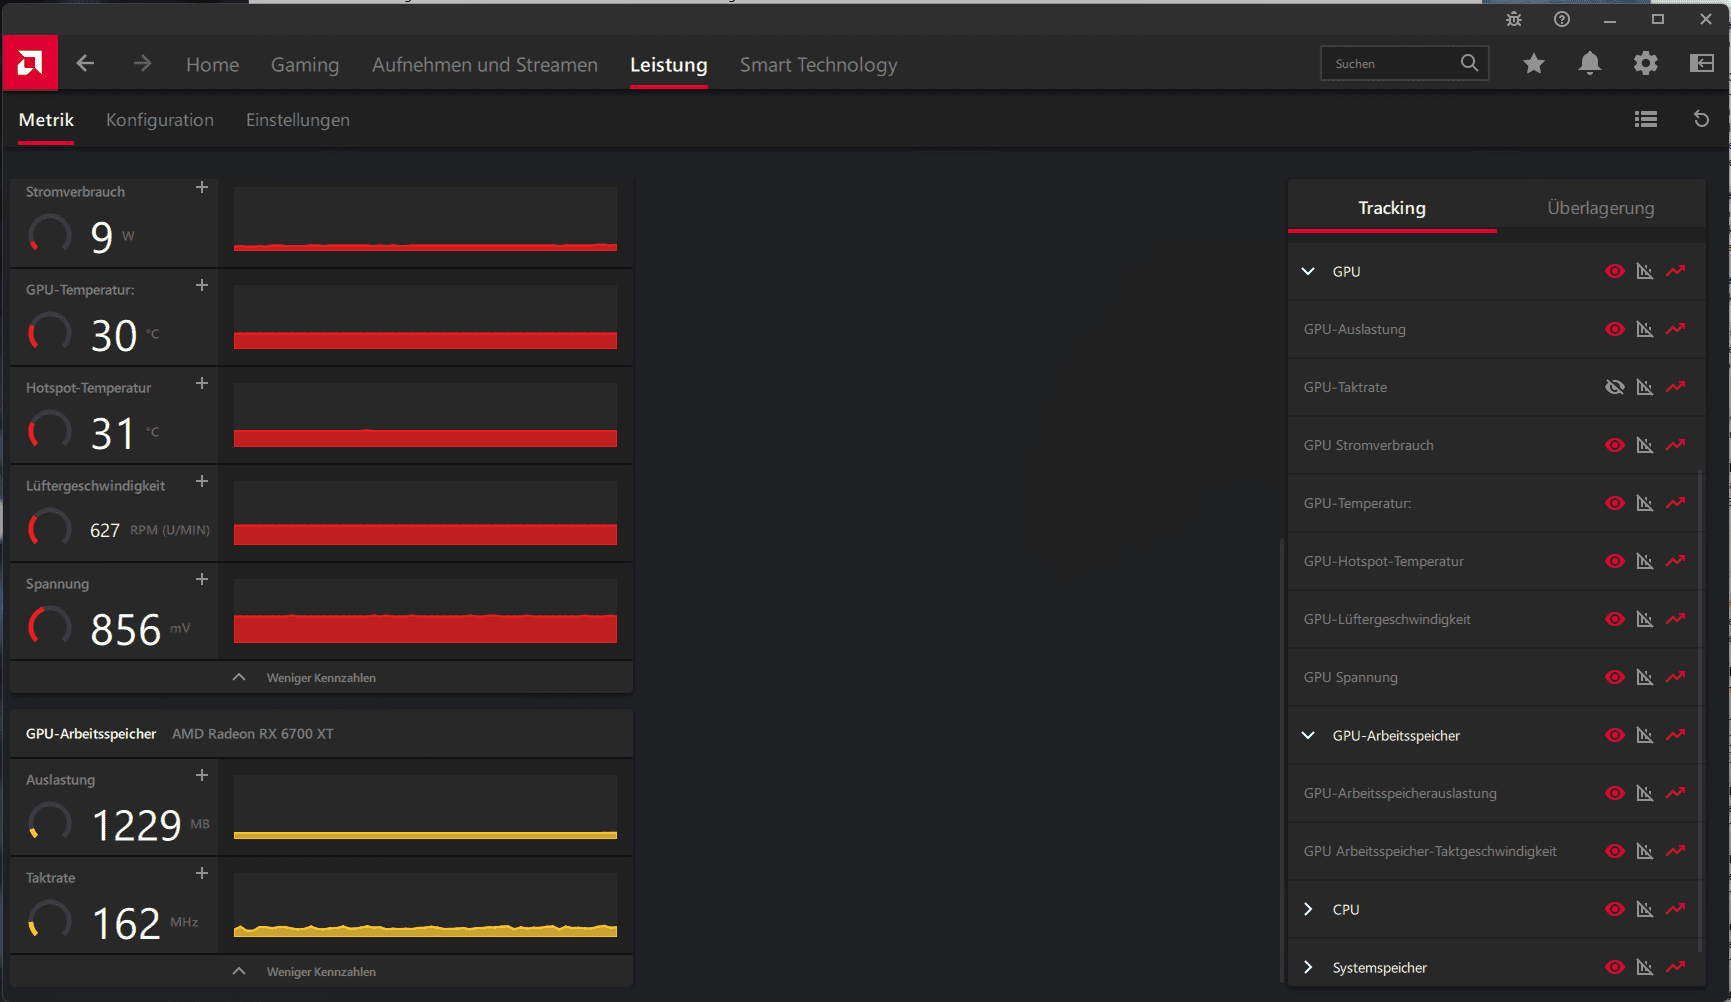1731x1002 pixels.
Task: Toggle graph icon for GPU-Taktrate
Action: tap(1645, 387)
